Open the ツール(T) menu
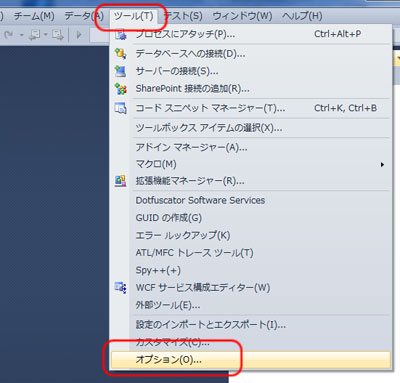Screen dimensions: 400x383 point(133,16)
